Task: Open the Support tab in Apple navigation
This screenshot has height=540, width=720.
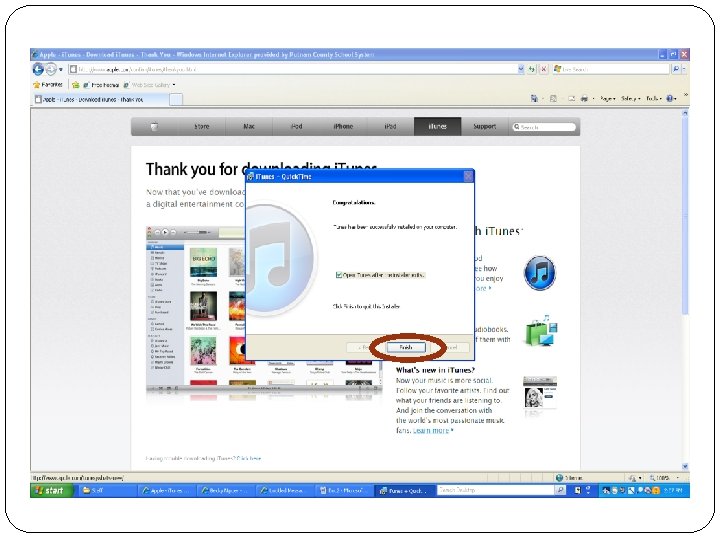Action: point(484,126)
